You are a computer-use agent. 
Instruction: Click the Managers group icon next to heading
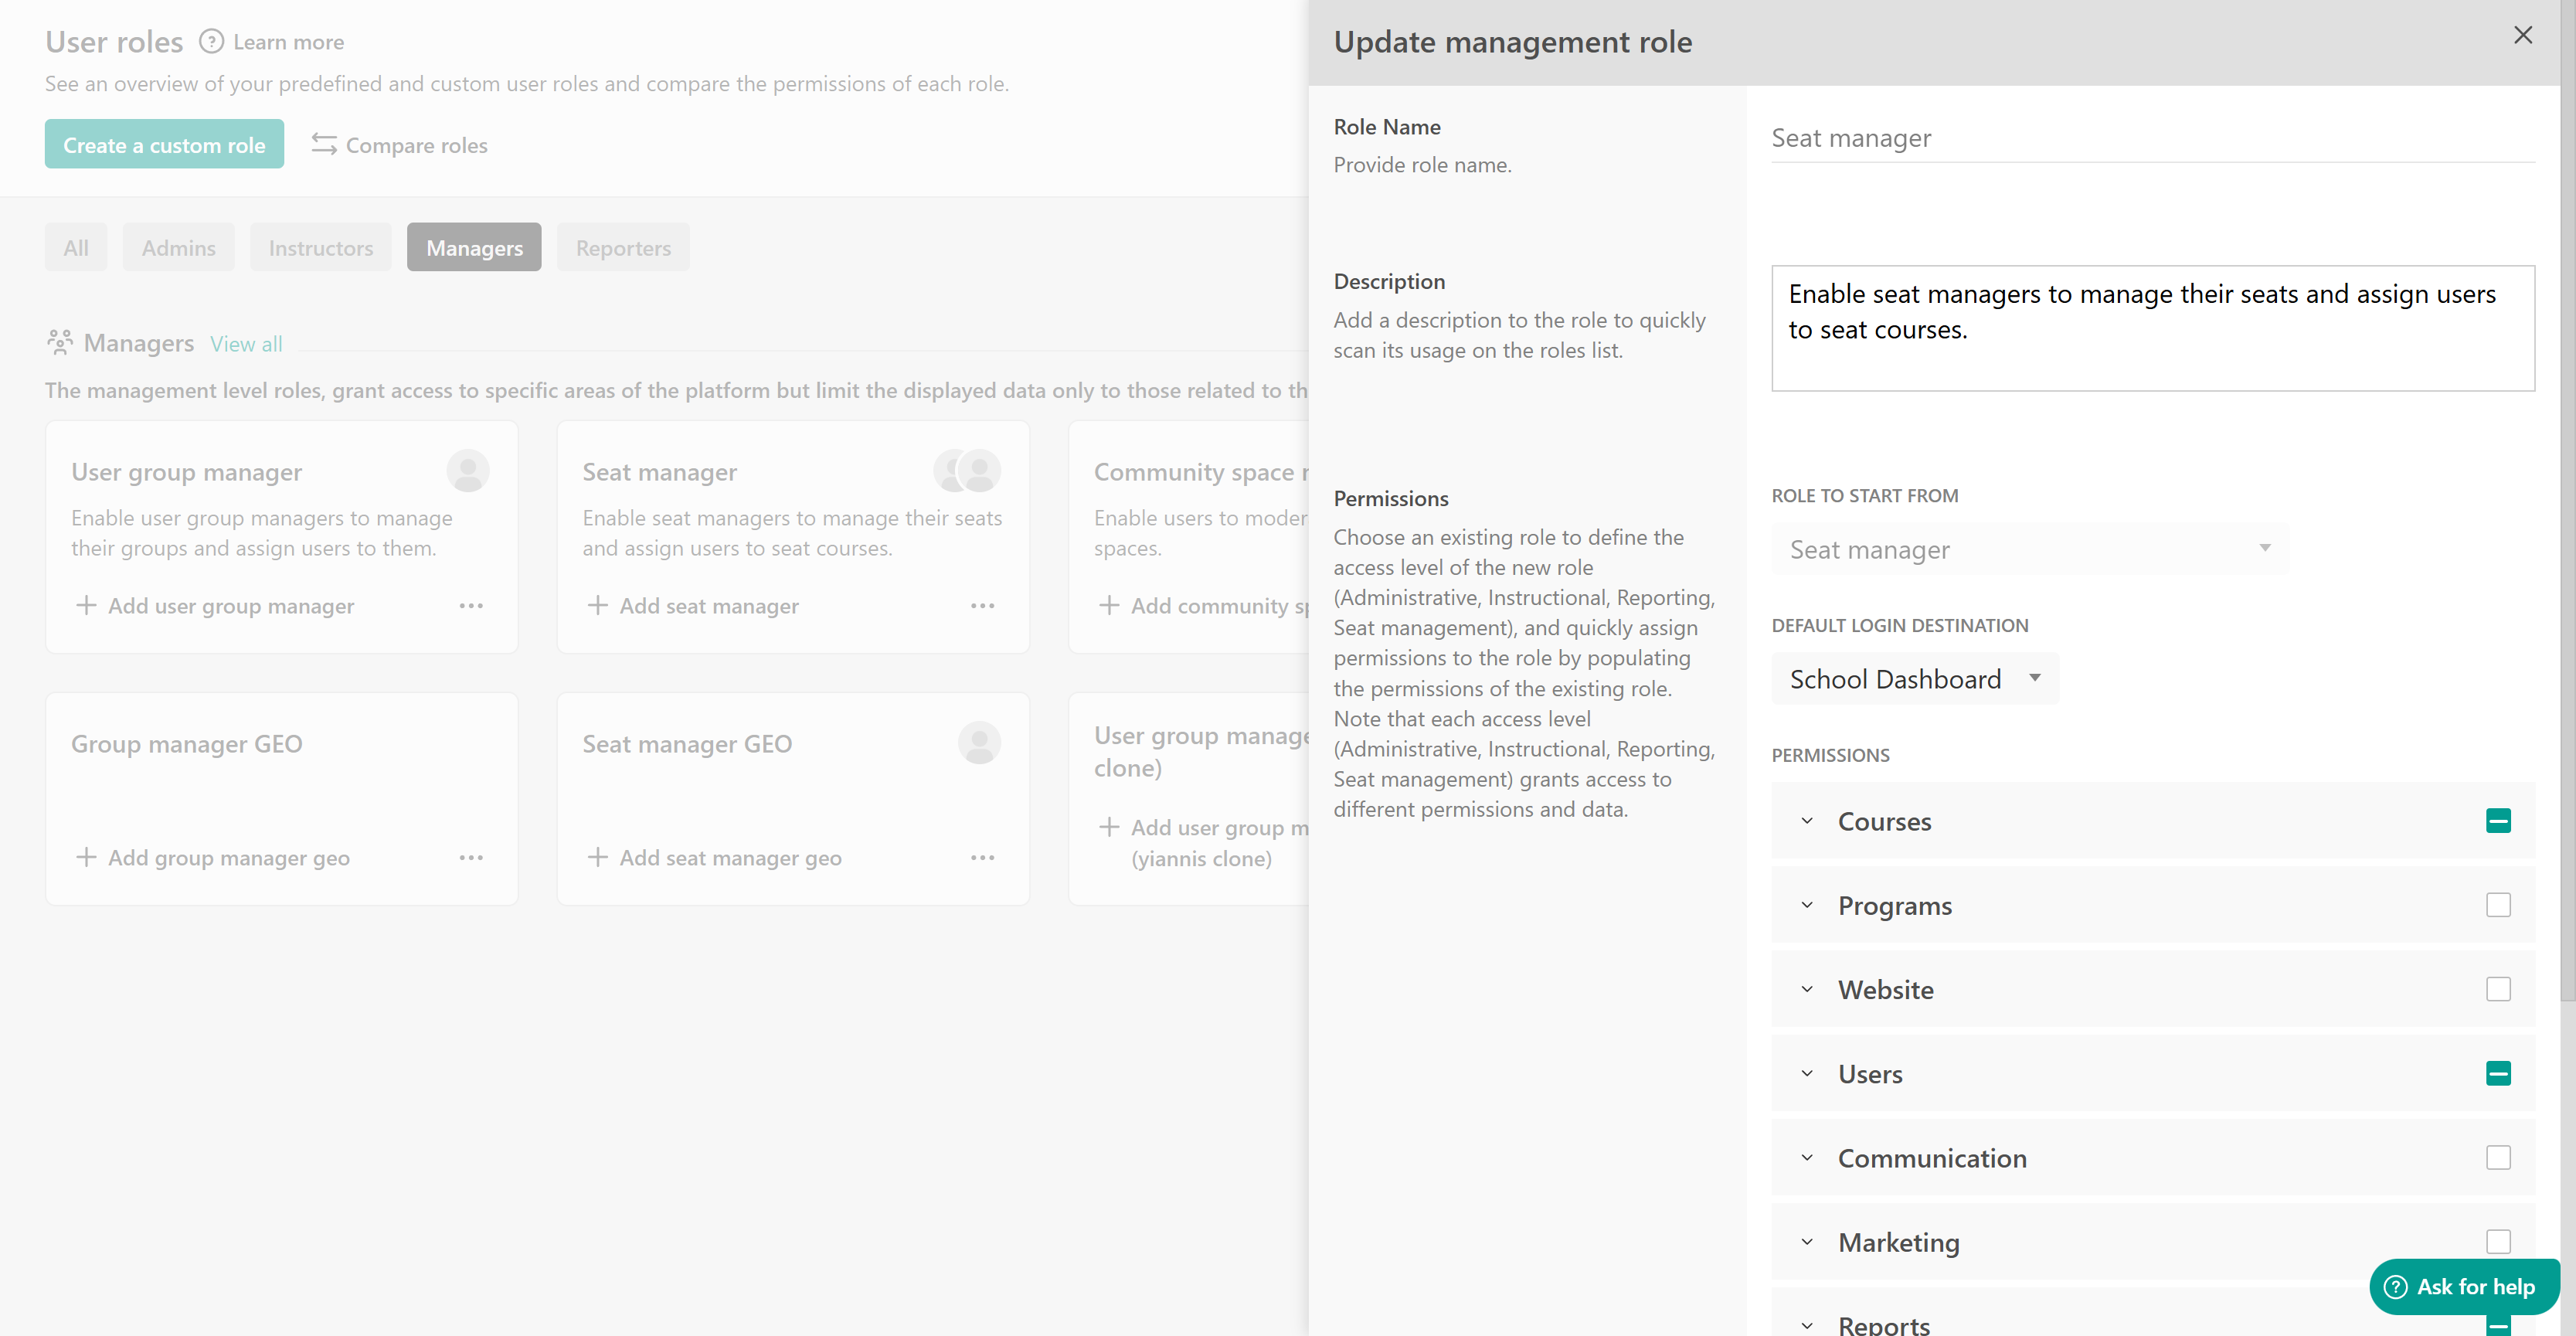point(59,343)
